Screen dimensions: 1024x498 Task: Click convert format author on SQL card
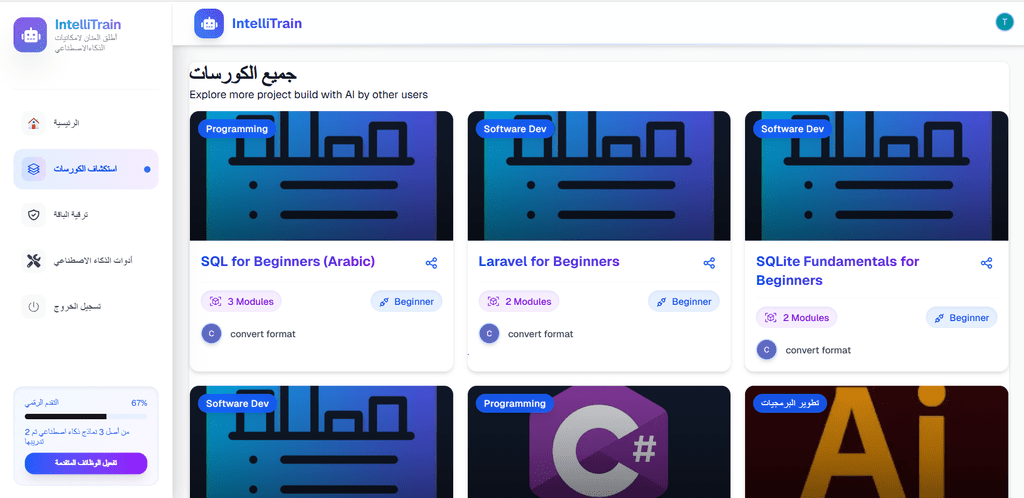(263, 334)
